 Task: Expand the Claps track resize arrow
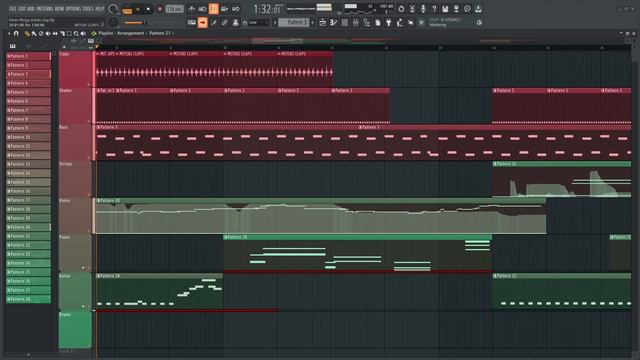tap(89, 84)
